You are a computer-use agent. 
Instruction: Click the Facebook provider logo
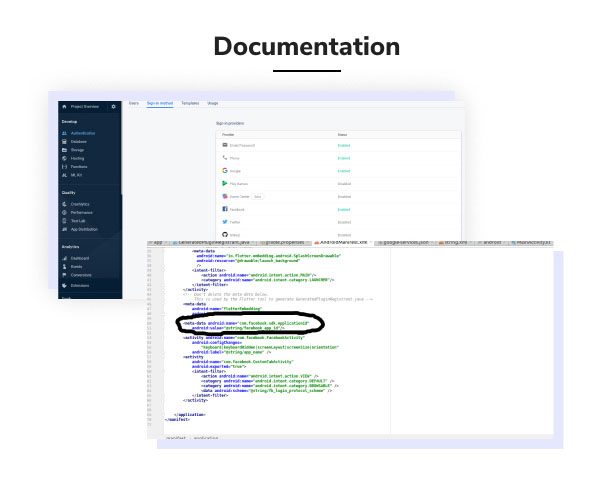coord(225,209)
